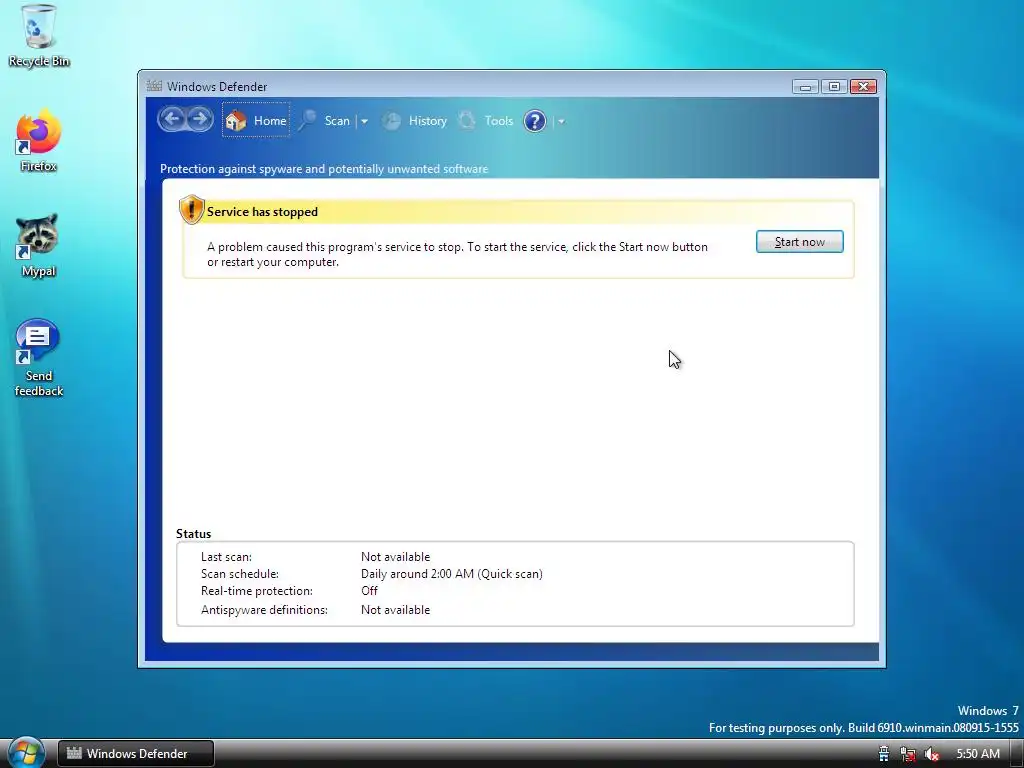
Task: Select the 'Daily around 2:00 AM (Quick scan)' value
Action: (x=451, y=574)
